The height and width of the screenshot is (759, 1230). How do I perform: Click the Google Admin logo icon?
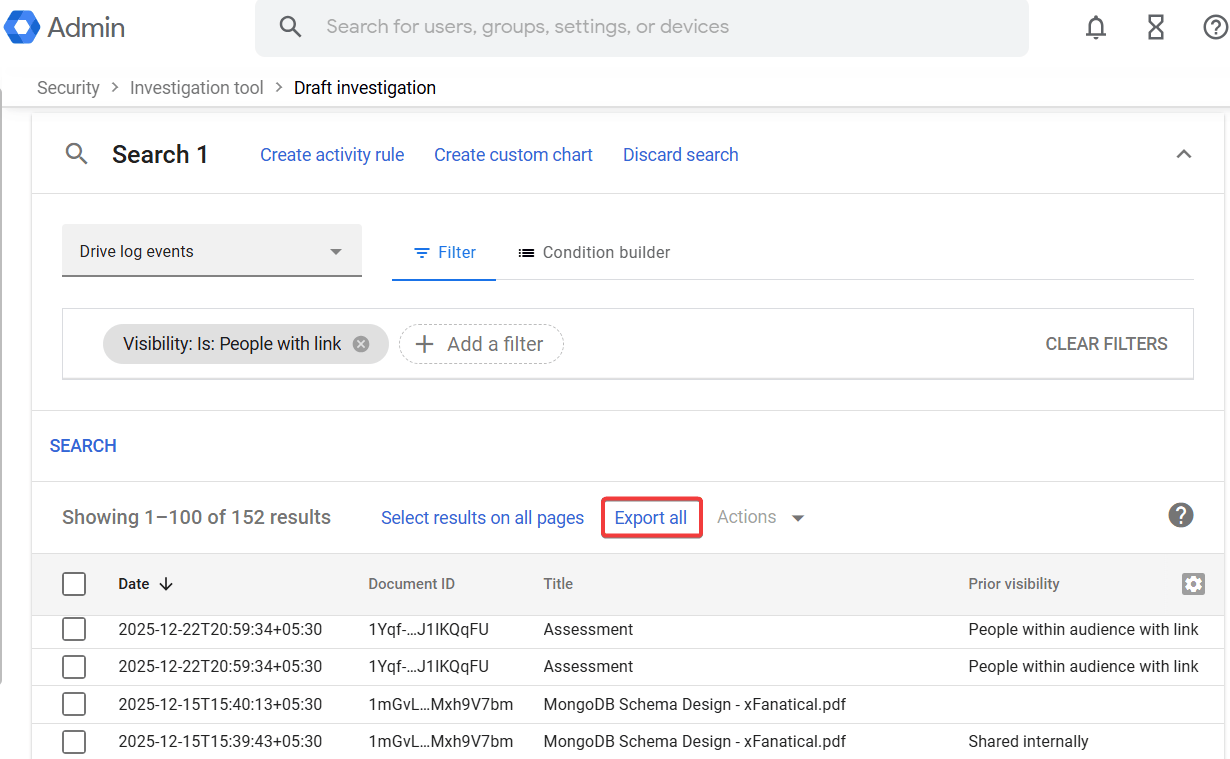[x=22, y=27]
